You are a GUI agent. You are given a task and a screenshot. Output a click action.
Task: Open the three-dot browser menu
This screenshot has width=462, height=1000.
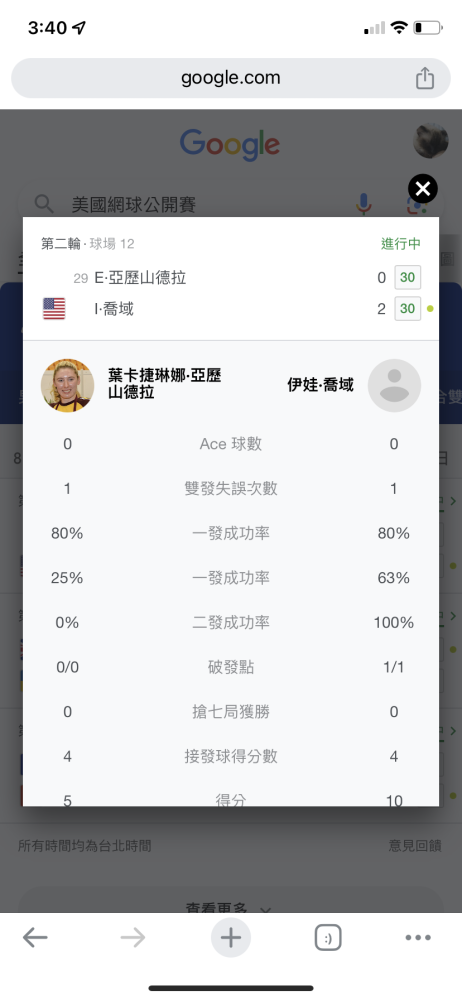click(x=418, y=938)
